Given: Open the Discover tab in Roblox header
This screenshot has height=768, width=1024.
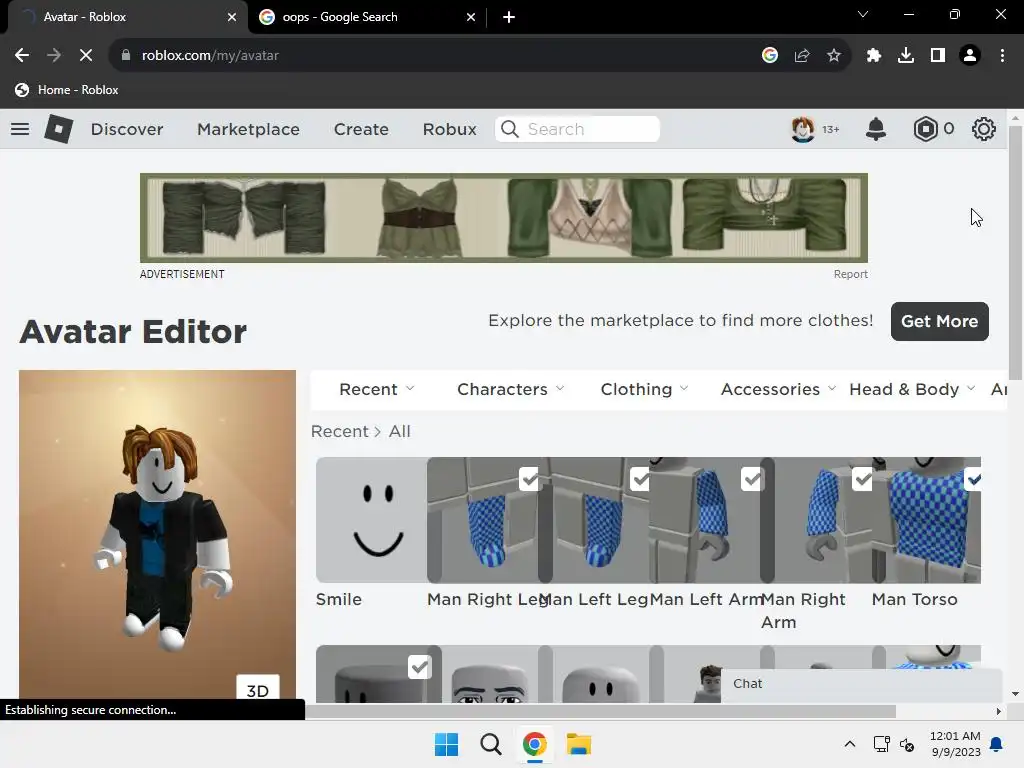Looking at the screenshot, I should tap(127, 129).
